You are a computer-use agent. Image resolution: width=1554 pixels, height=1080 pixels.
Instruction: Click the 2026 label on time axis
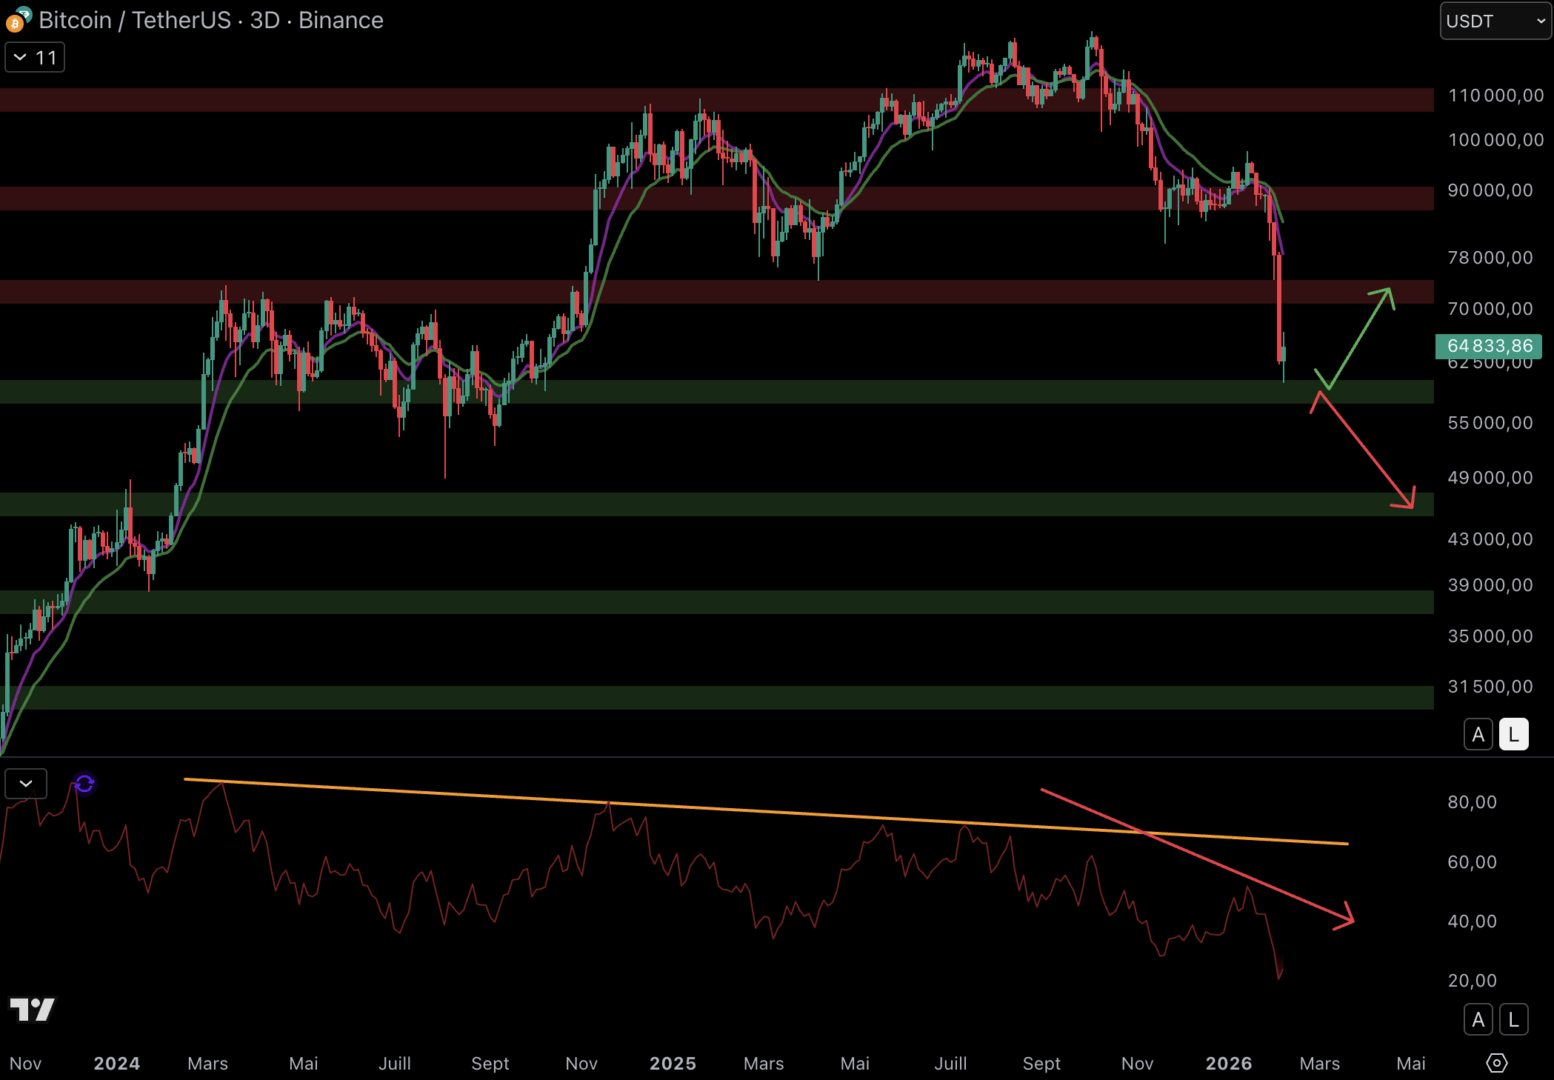tap(1228, 1063)
